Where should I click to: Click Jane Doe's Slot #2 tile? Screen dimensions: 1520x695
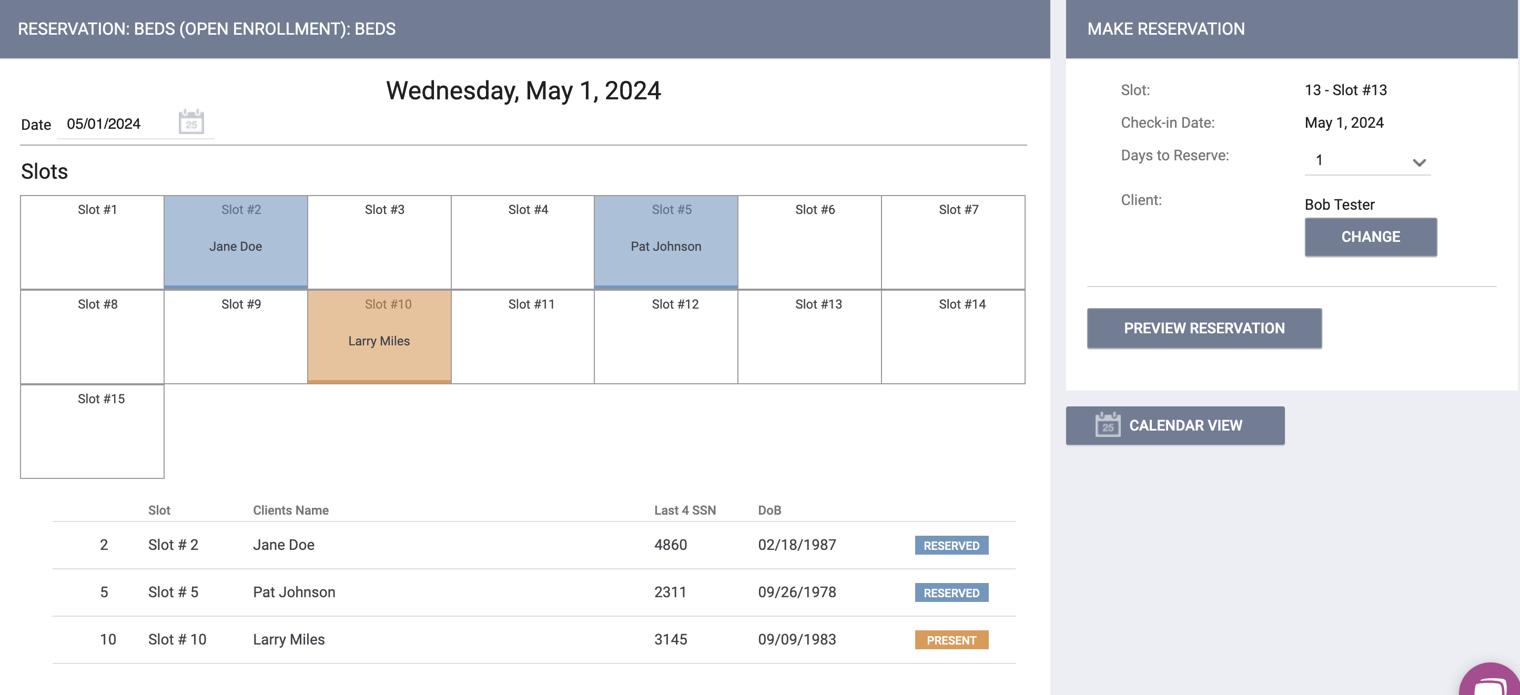[x=235, y=242]
